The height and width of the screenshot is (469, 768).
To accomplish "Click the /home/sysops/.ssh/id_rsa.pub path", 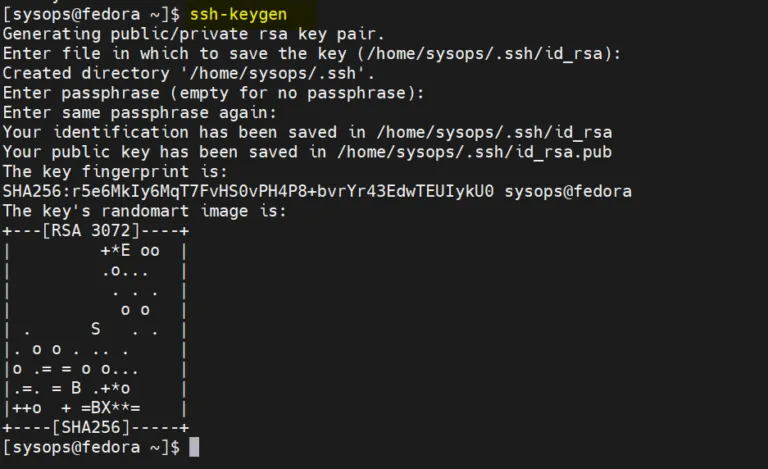I will click(x=475, y=152).
